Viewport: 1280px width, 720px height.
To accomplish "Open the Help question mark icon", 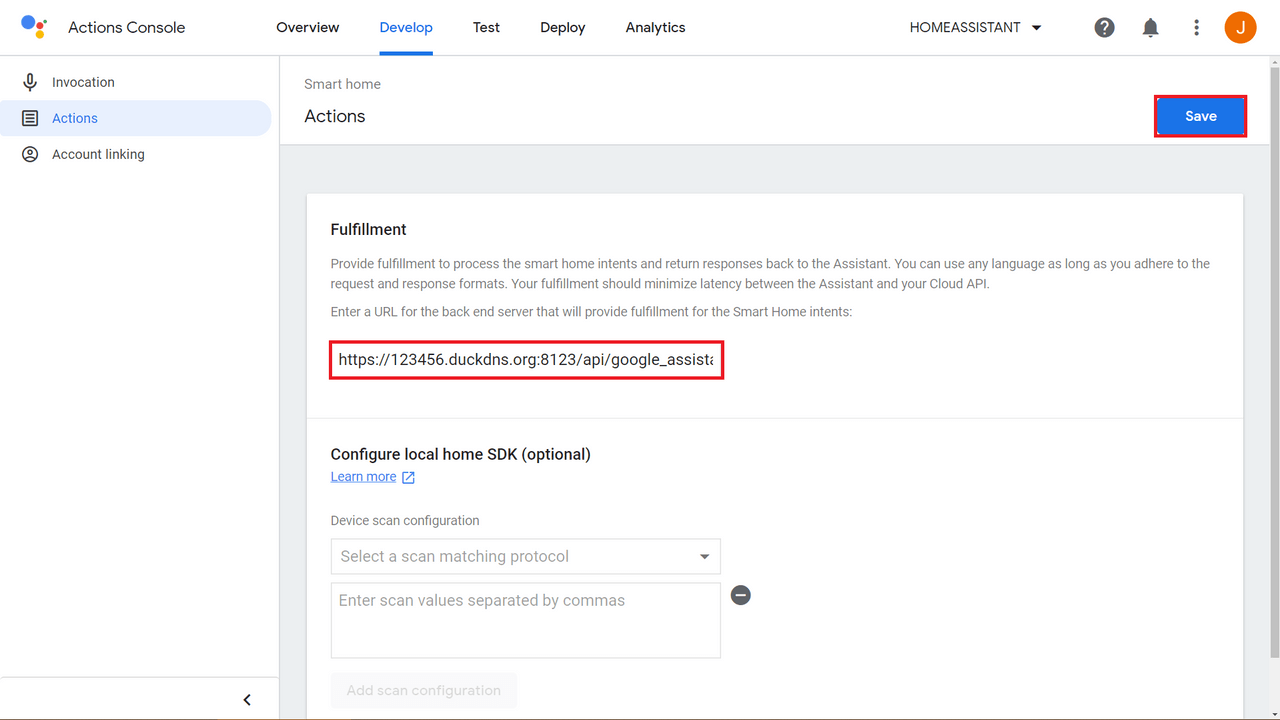I will [1104, 28].
